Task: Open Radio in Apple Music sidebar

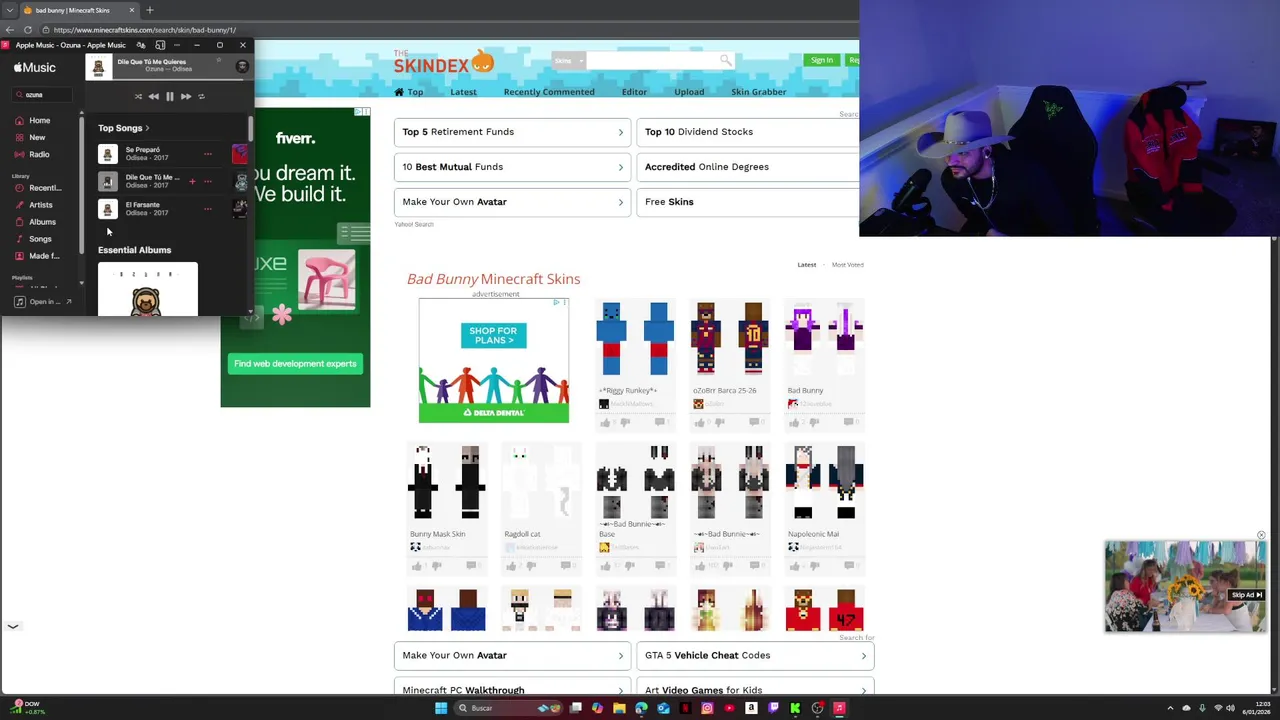Action: [39, 154]
